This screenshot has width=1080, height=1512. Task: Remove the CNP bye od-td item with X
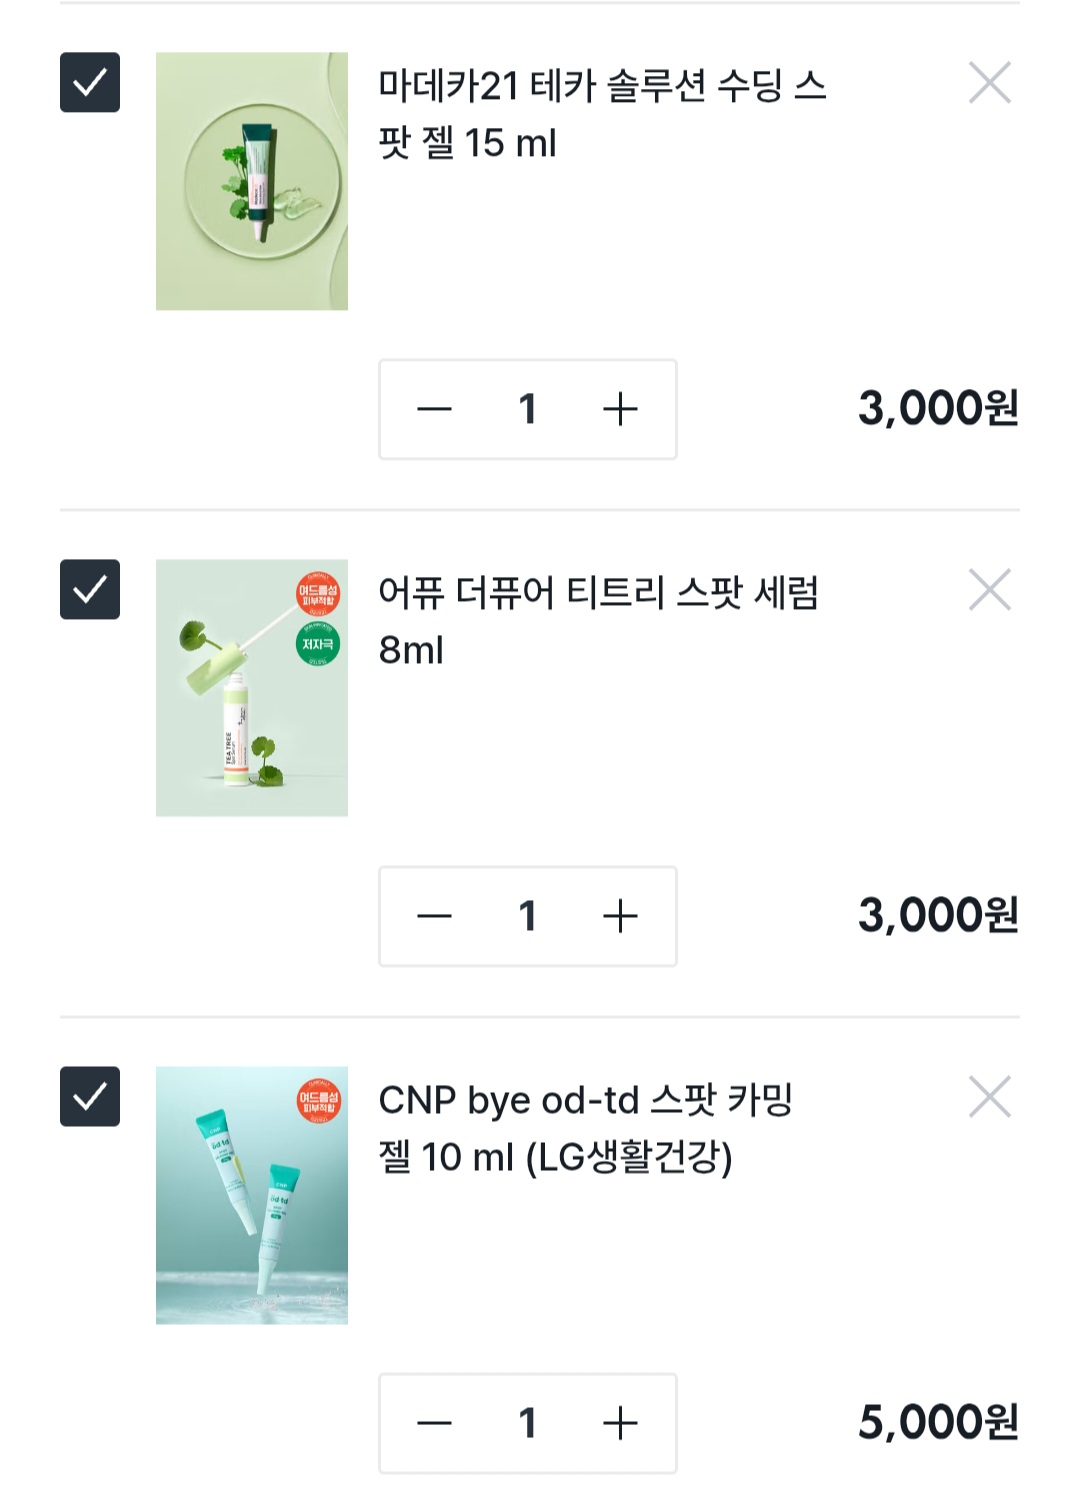tap(990, 1097)
